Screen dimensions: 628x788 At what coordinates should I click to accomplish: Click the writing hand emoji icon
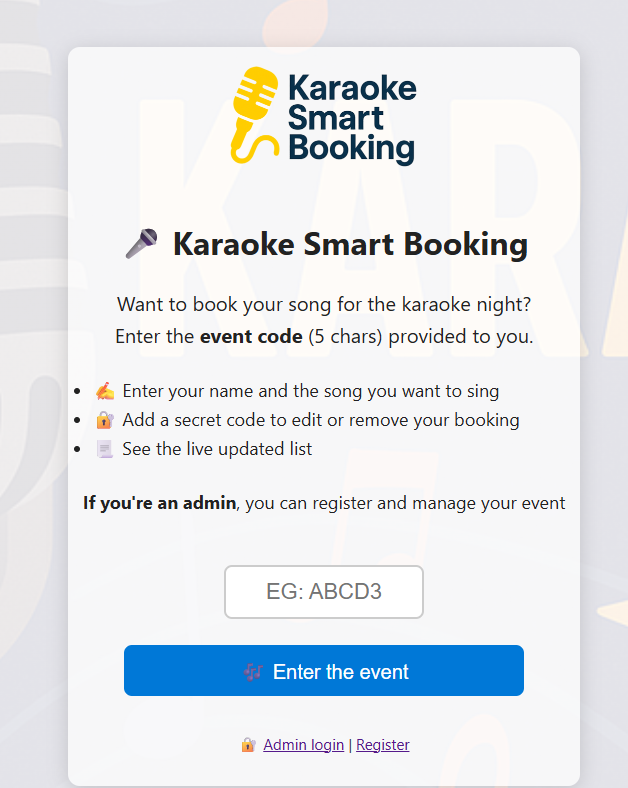coord(105,391)
